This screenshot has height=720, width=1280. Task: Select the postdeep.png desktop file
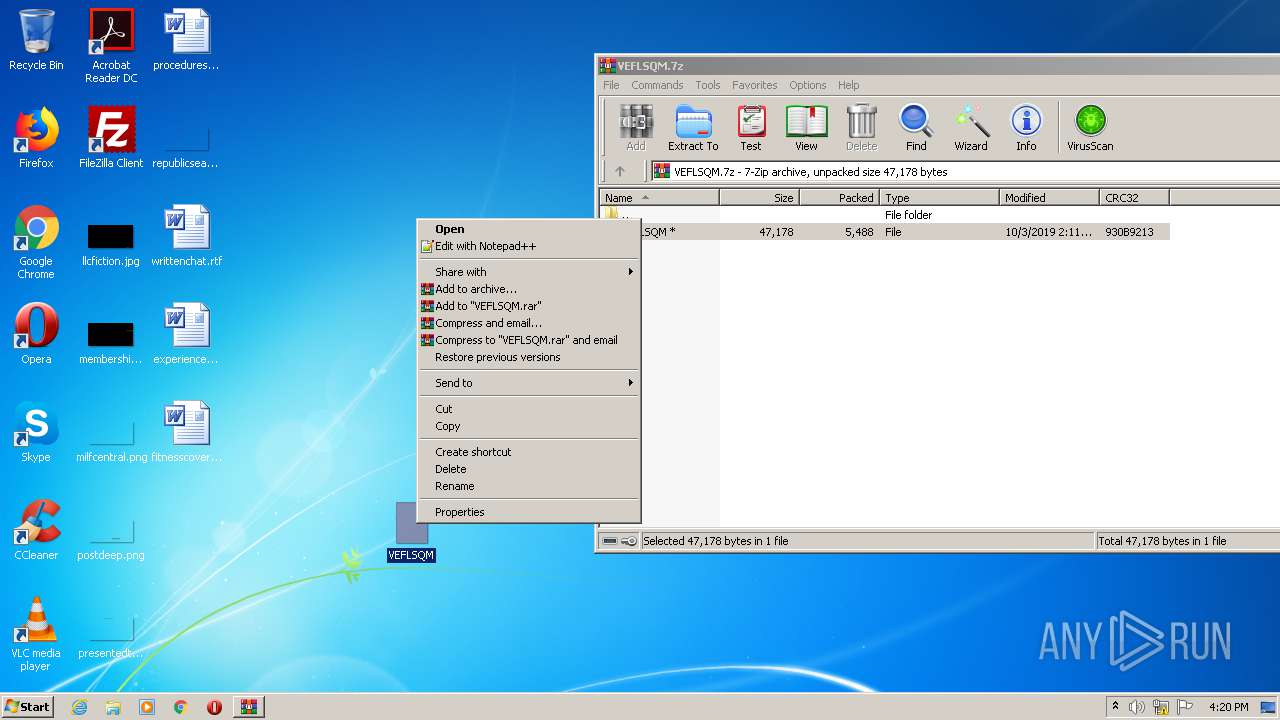[x=111, y=538]
